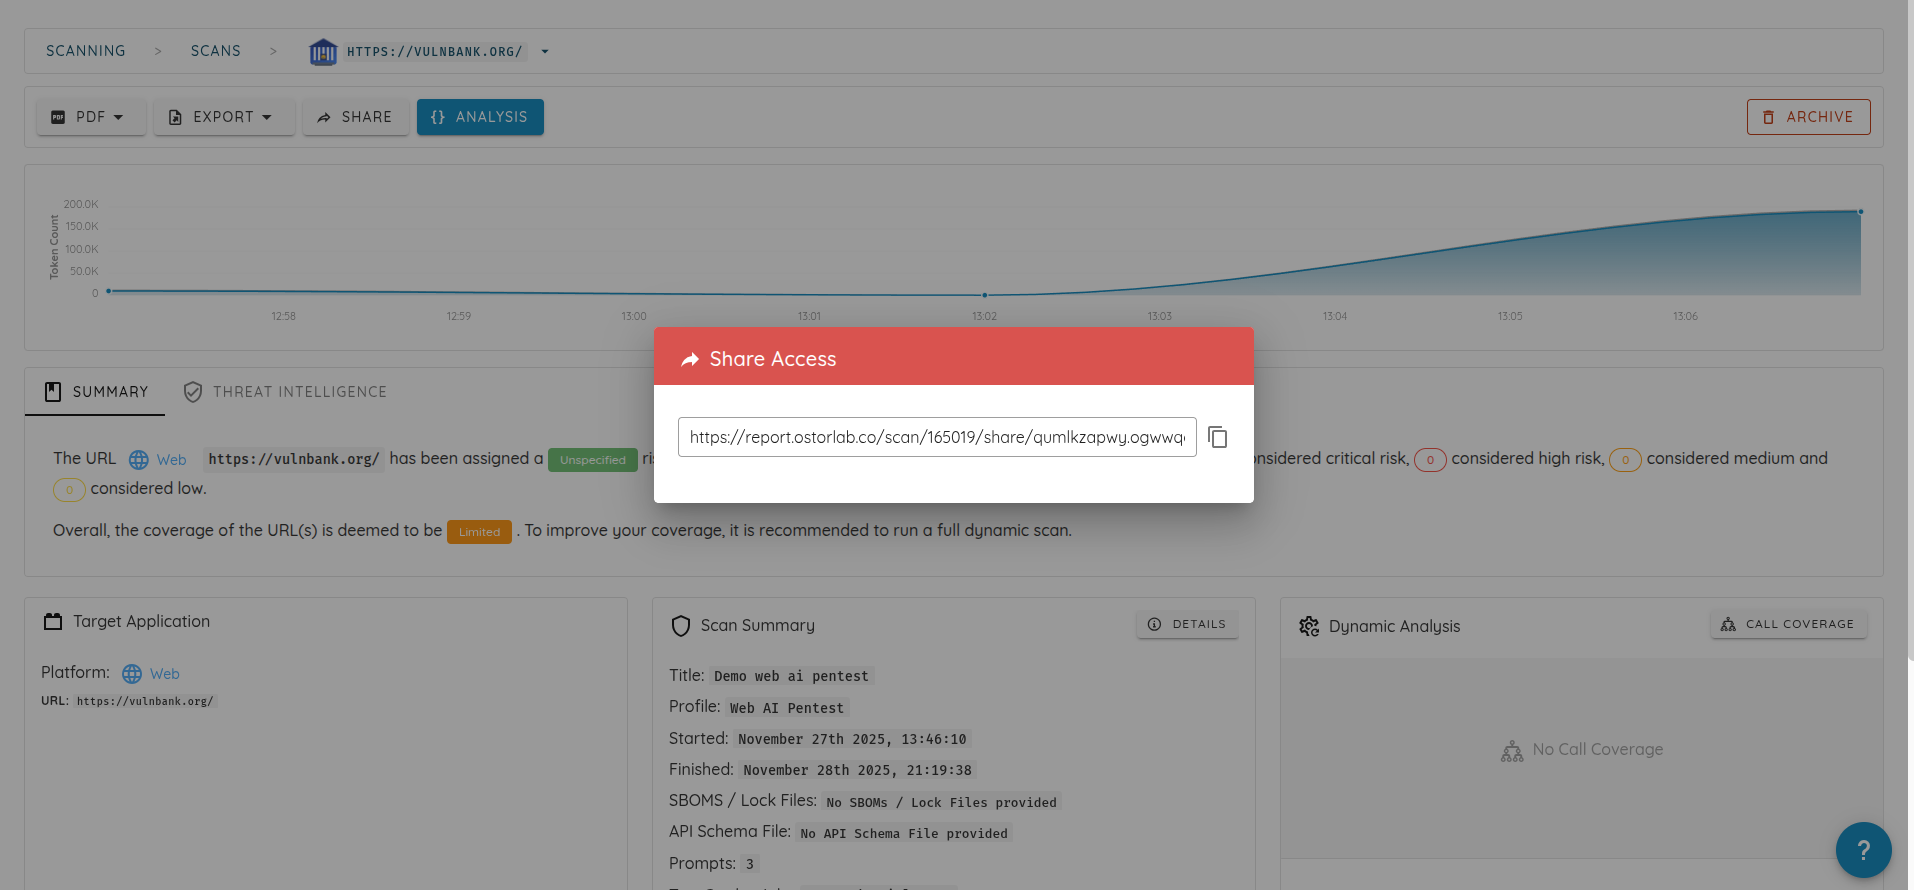The image size is (1914, 890).
Task: Open the help question mark button
Action: coord(1864,850)
